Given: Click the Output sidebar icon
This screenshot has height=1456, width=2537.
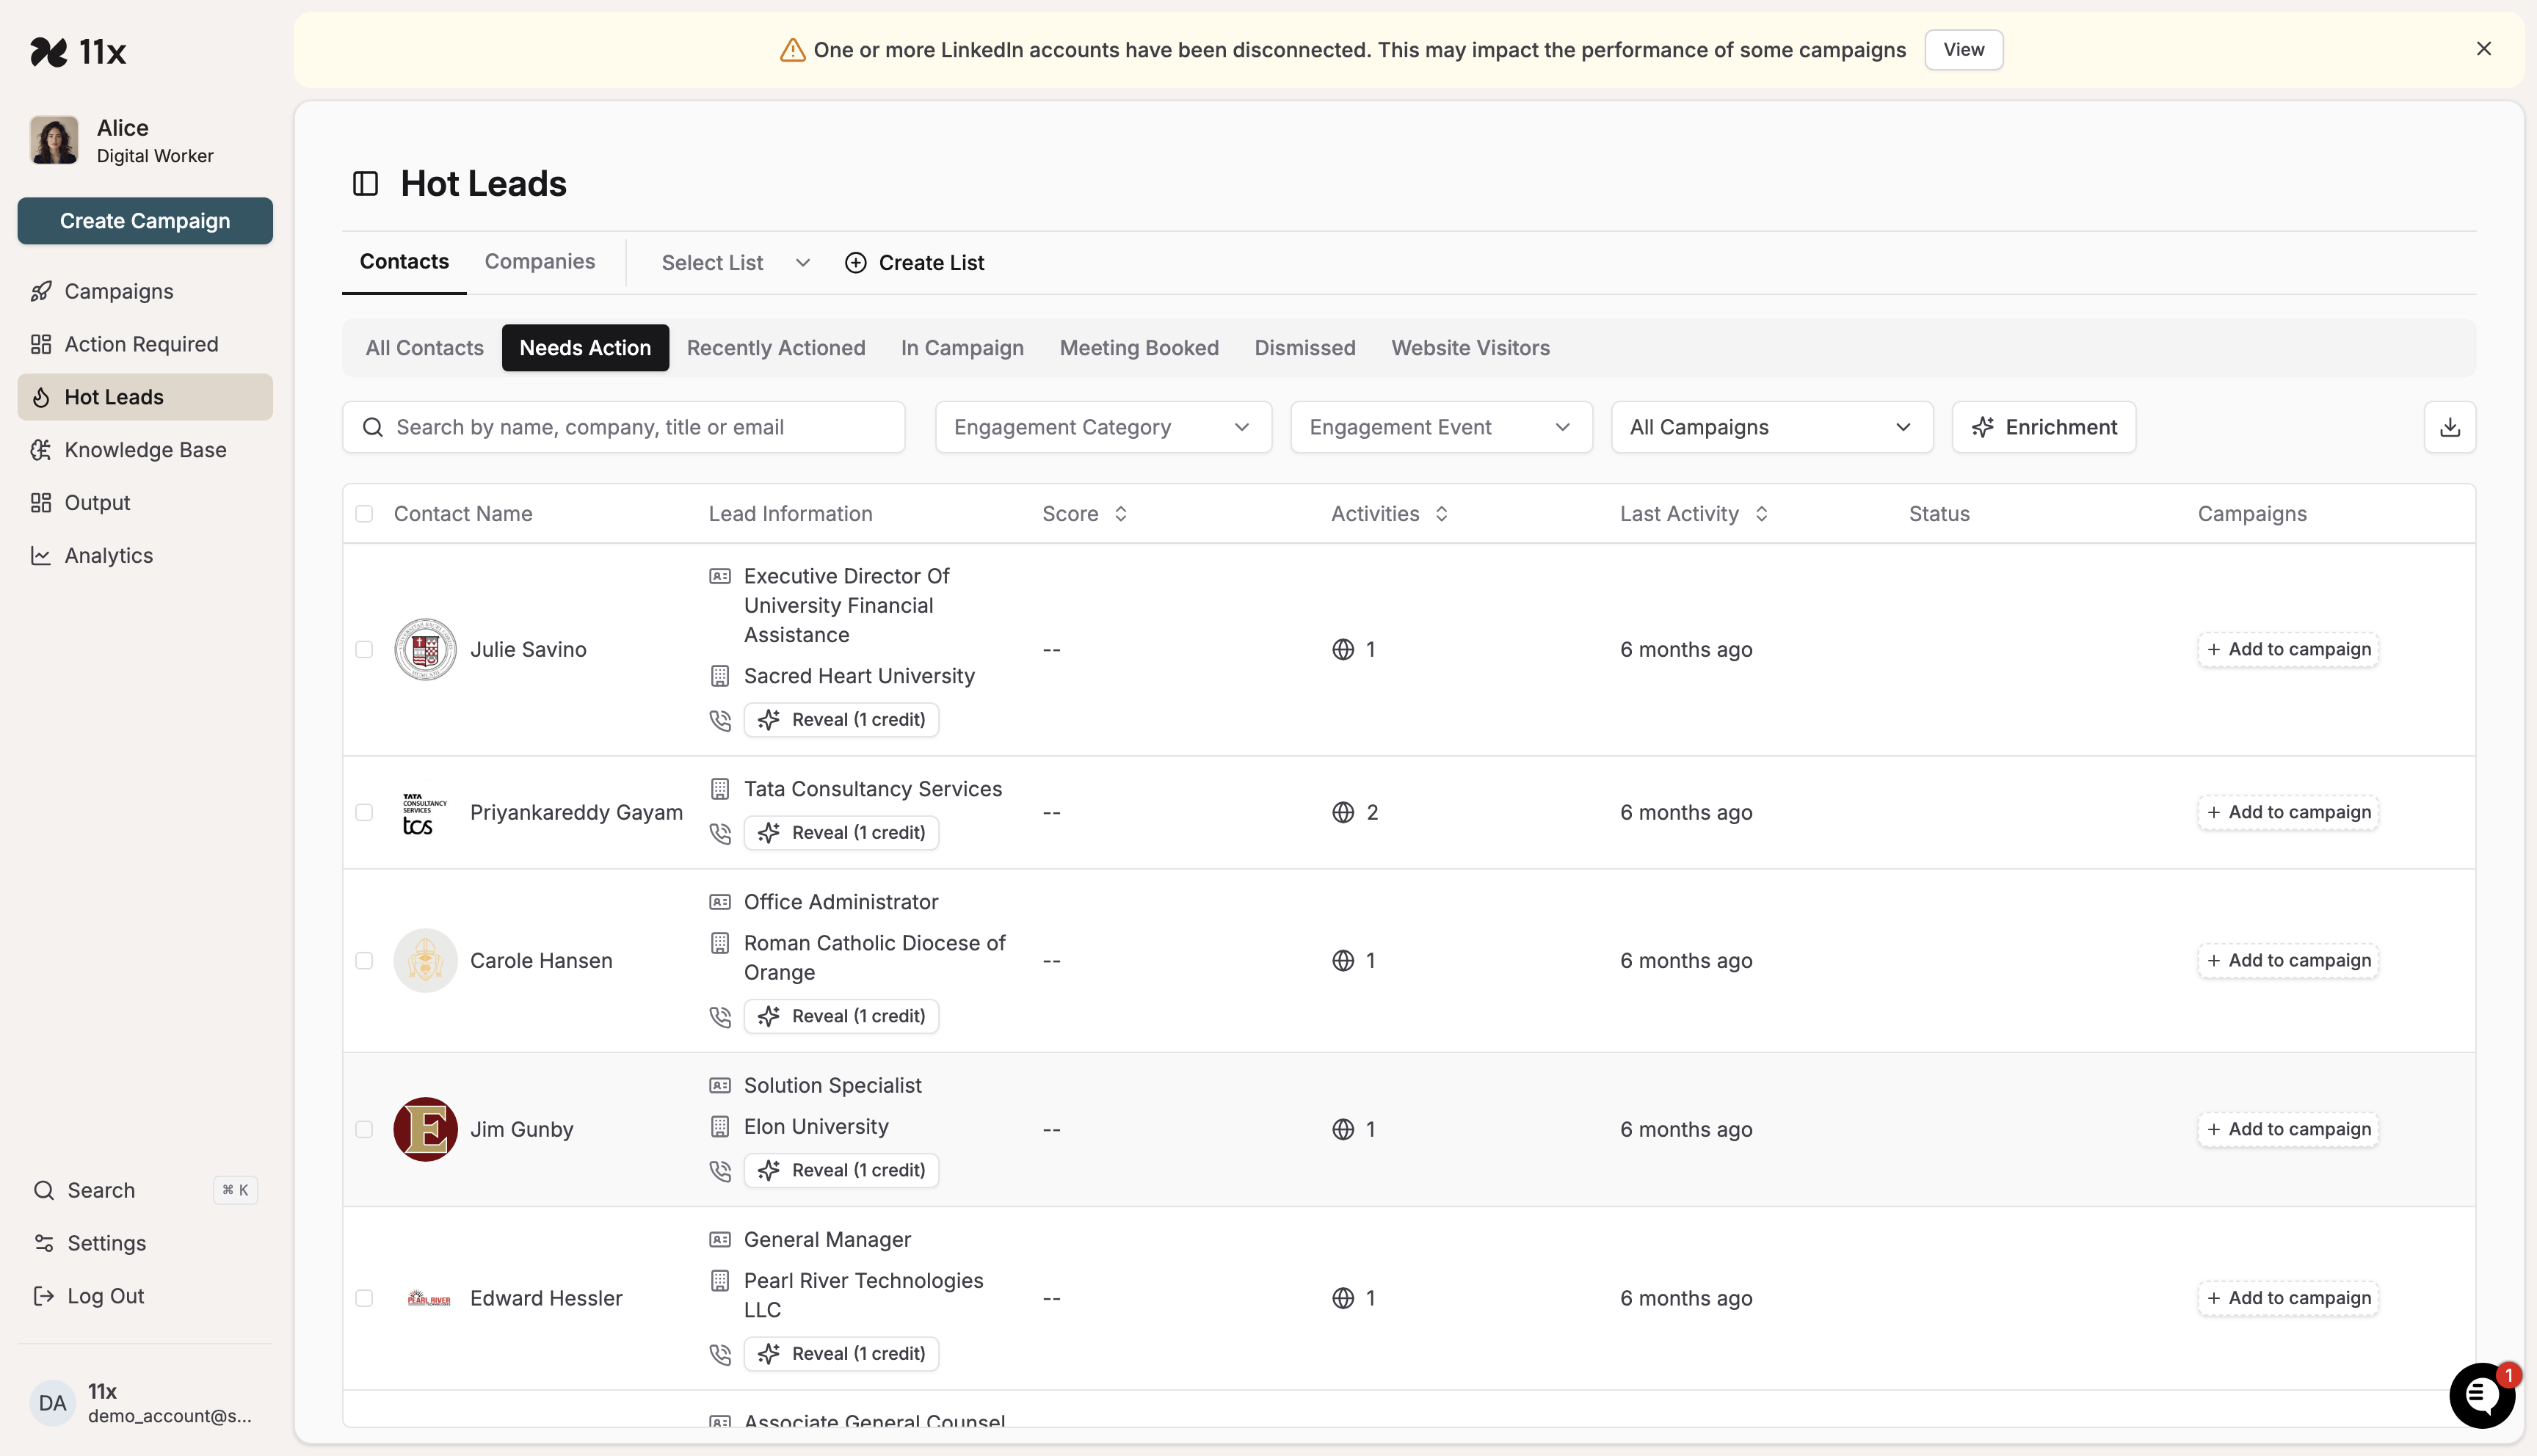Looking at the screenshot, I should 41,502.
